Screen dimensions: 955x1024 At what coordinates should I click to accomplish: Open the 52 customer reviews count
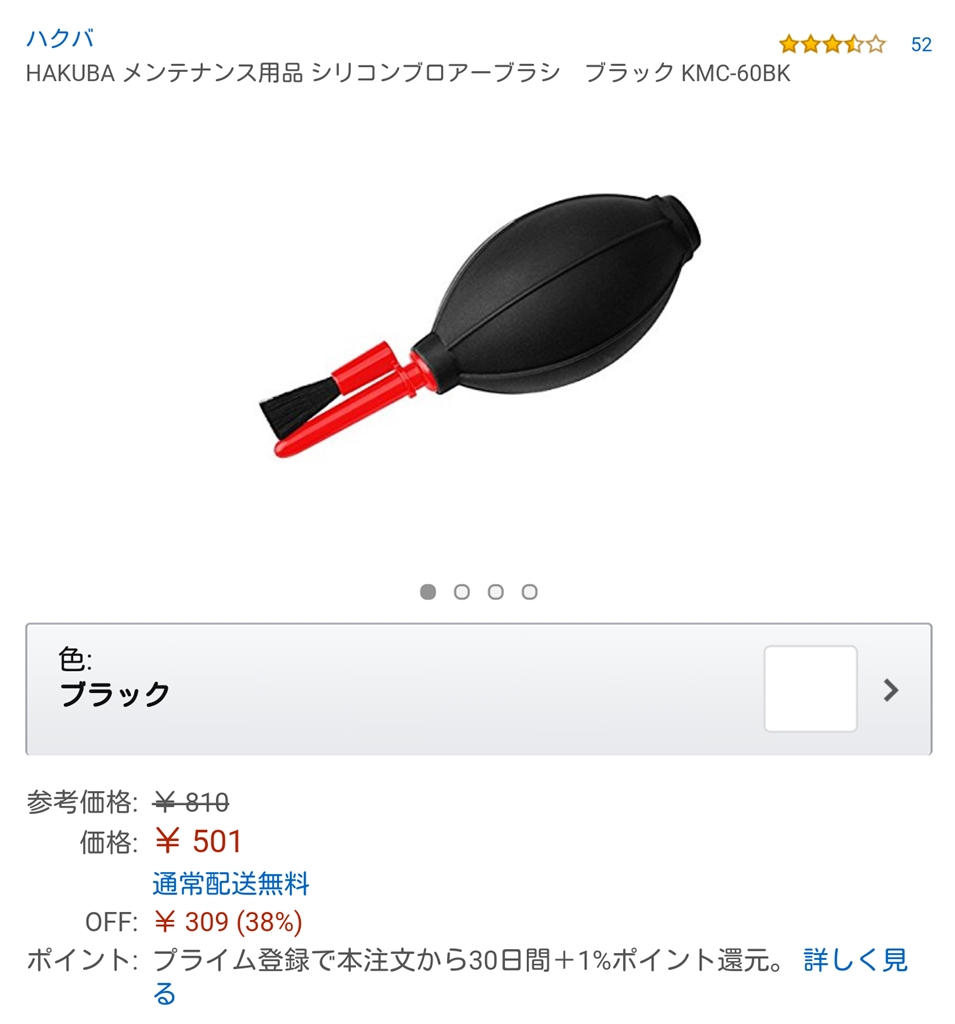pos(921,44)
